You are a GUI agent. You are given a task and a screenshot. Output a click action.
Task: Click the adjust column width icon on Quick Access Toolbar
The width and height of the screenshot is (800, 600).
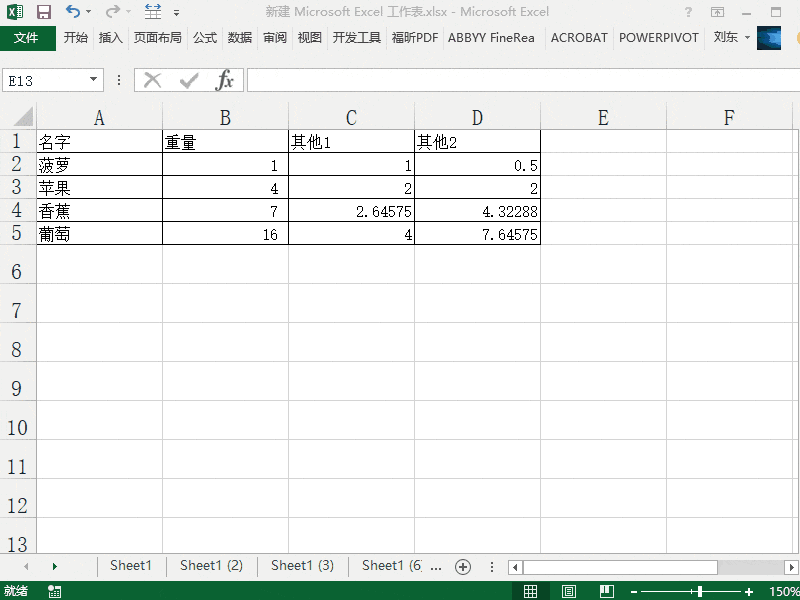(153, 11)
